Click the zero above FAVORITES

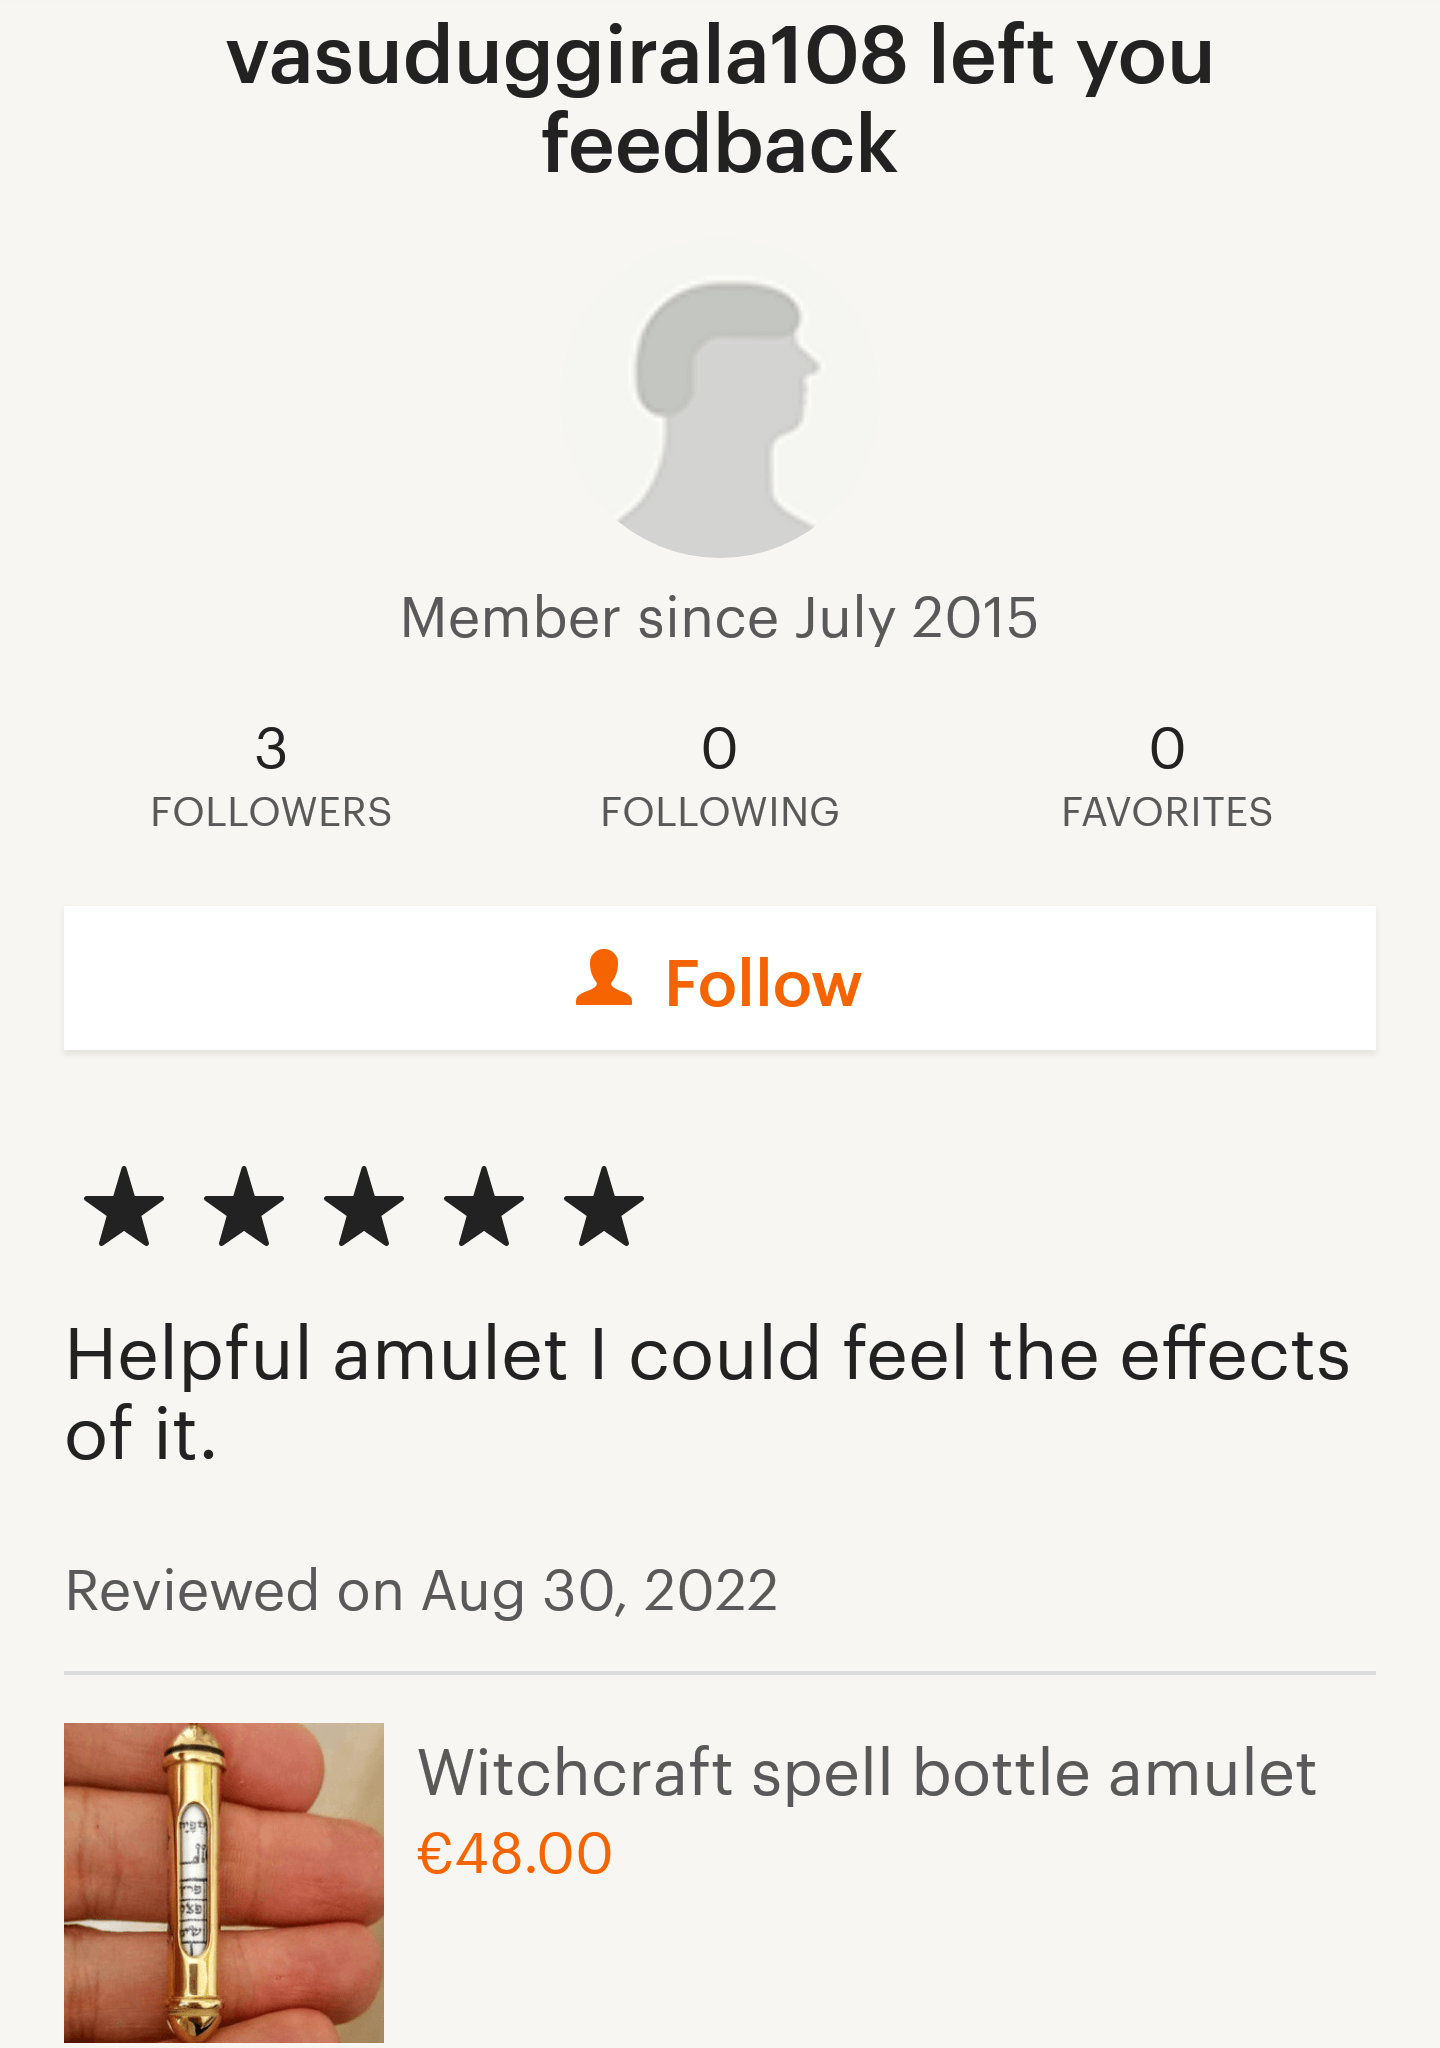(1167, 748)
